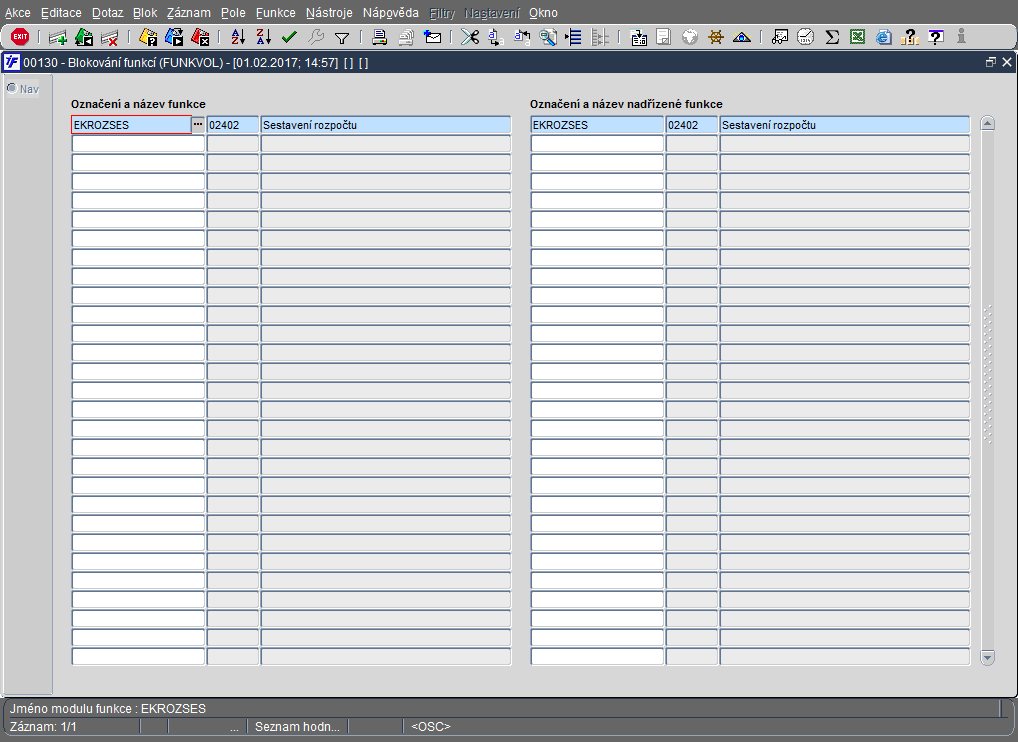Click the green checkmark save icon
This screenshot has height=742, width=1018.
click(289, 38)
